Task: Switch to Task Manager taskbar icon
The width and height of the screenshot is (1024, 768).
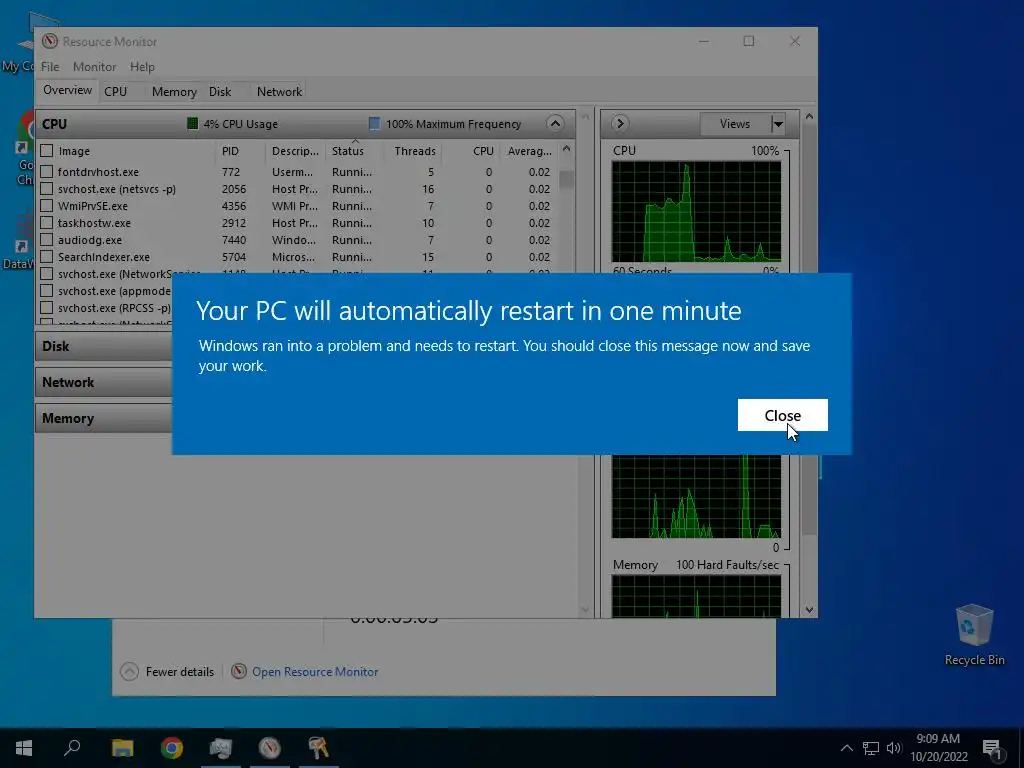Action: pyautogui.click(x=221, y=748)
